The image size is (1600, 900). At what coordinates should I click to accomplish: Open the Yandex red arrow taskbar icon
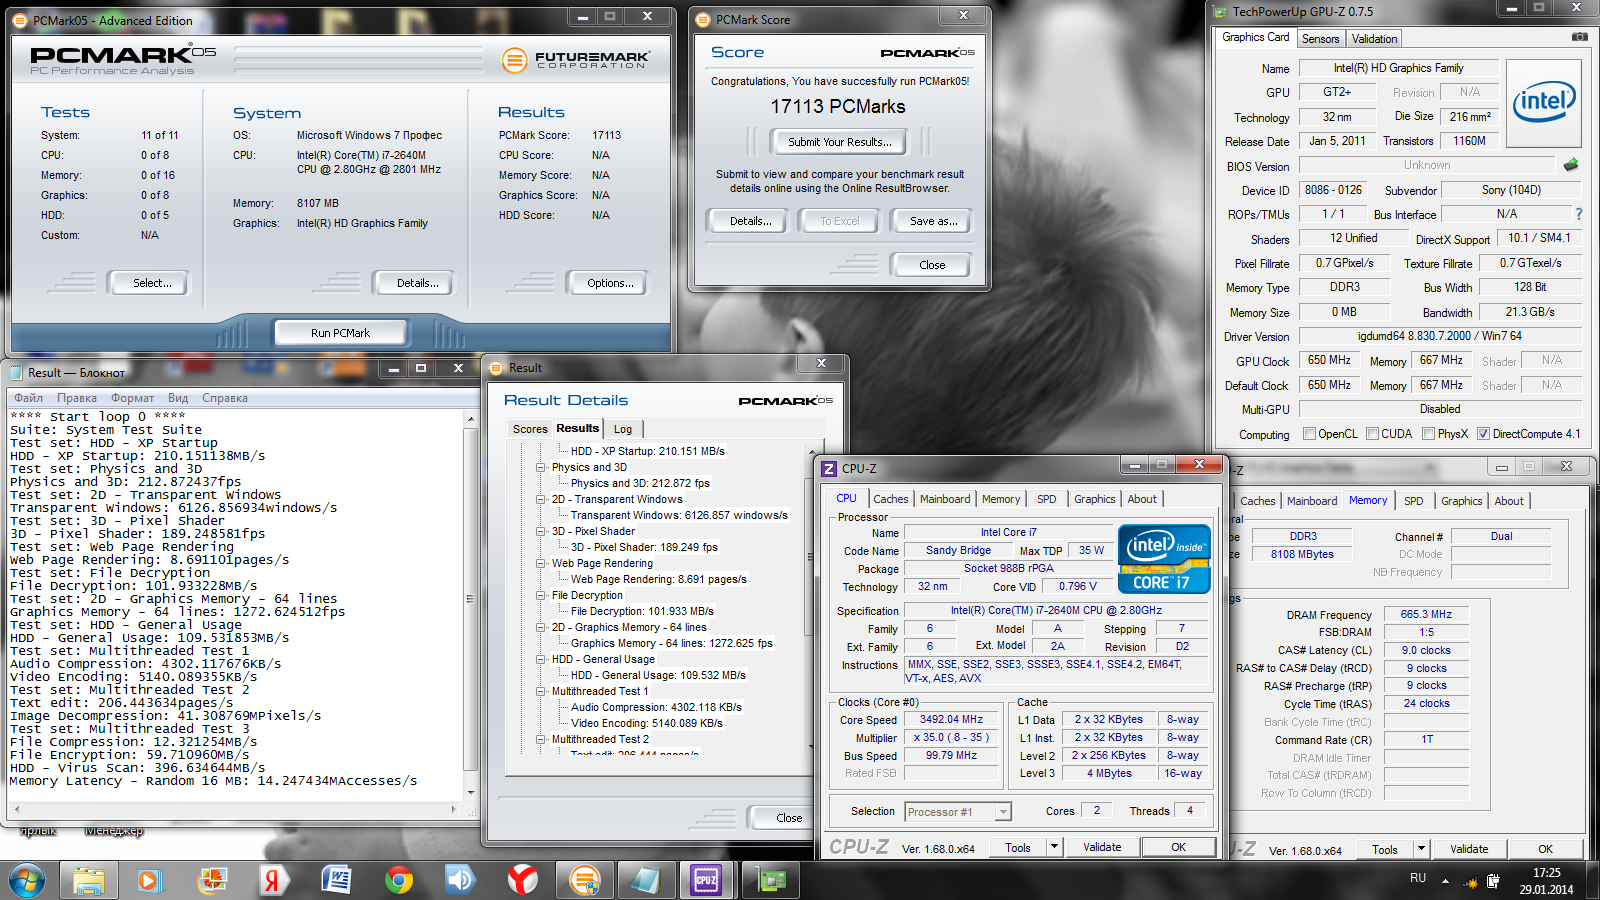pyautogui.click(x=273, y=880)
